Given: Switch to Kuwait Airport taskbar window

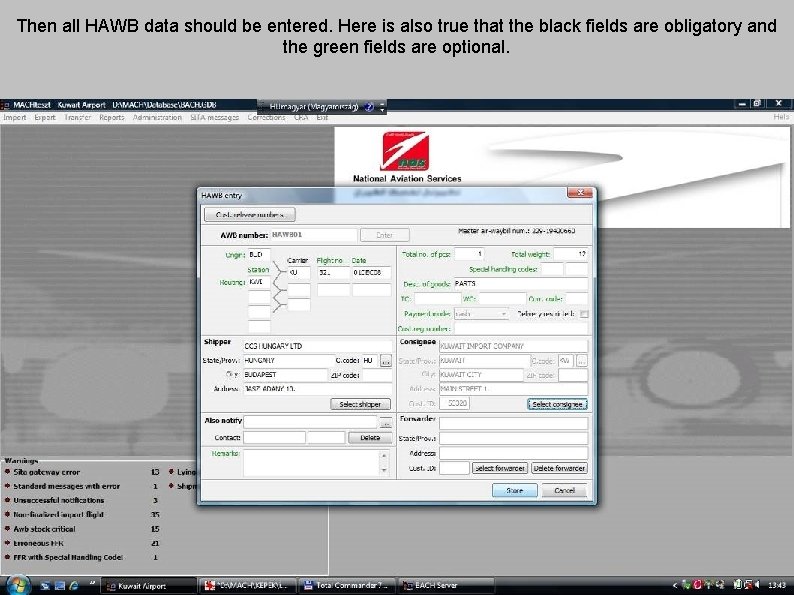Looking at the screenshot, I should coord(148,586).
